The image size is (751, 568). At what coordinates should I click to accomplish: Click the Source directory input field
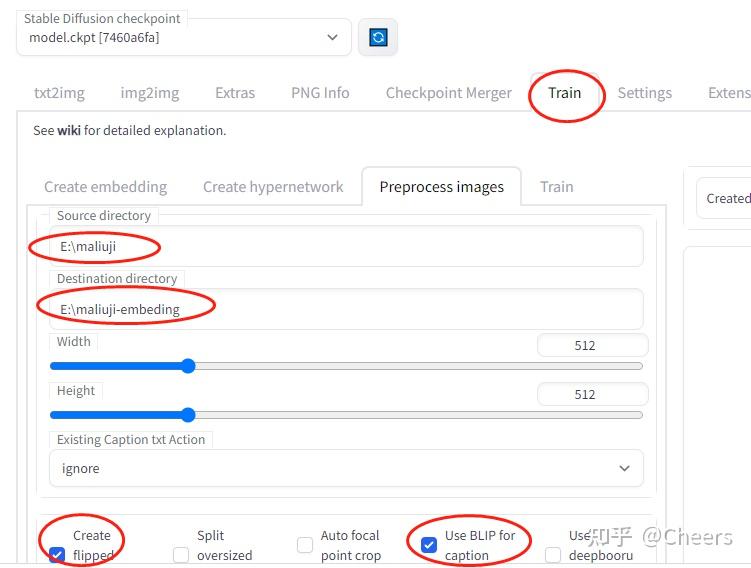tap(345, 246)
